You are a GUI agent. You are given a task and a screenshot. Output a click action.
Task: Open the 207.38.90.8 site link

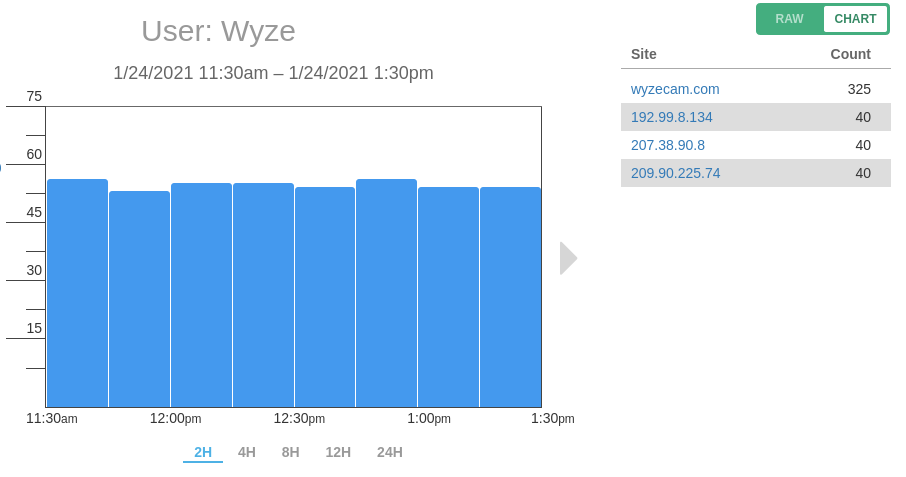pos(668,145)
